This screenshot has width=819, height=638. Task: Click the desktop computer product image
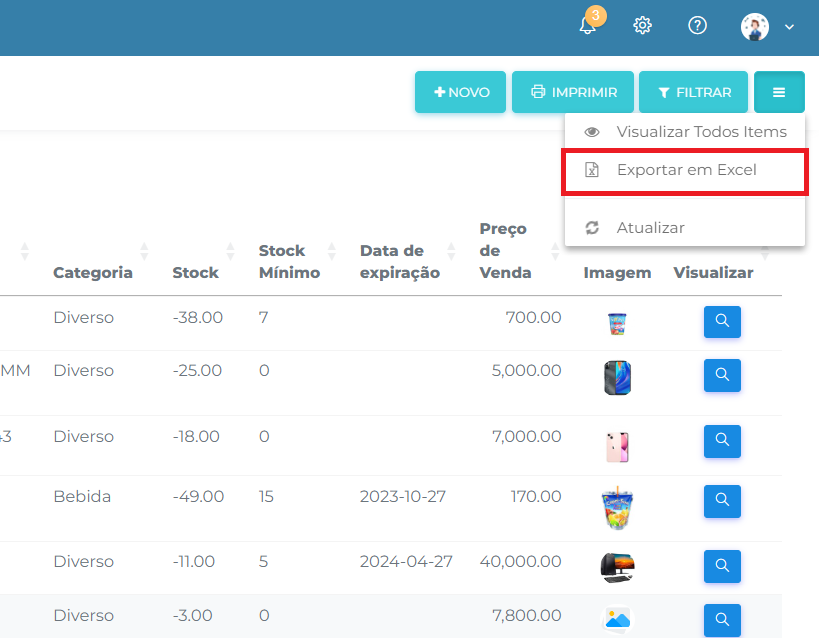coord(617,567)
